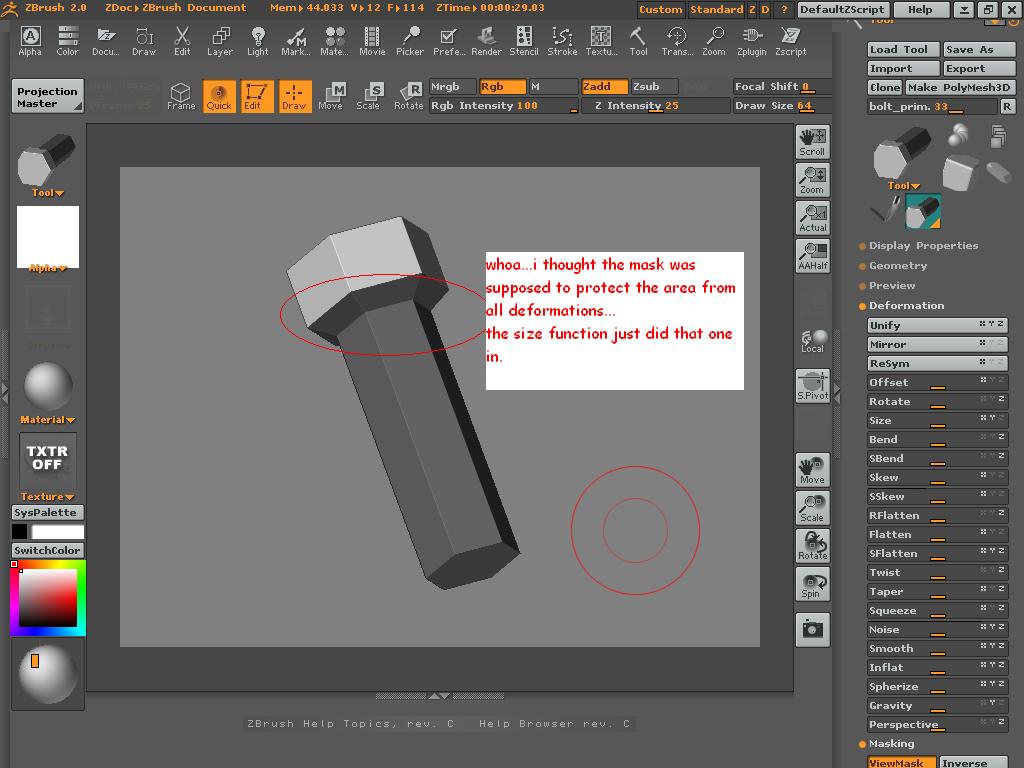Open the Alpha palette icon
Image resolution: width=1024 pixels, height=768 pixels.
[30, 41]
